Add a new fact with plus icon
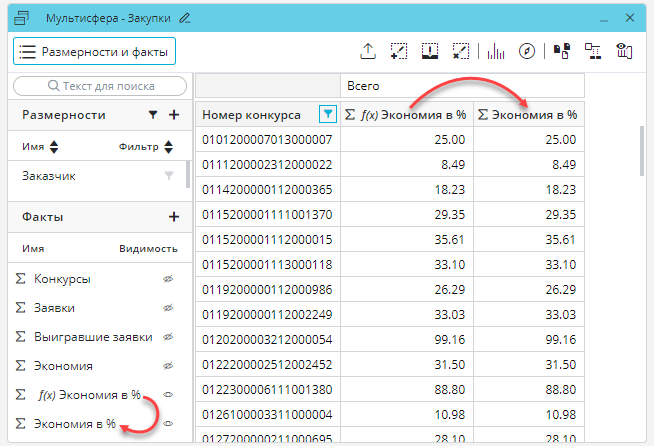Screen dimensions: 654x446 174,216
